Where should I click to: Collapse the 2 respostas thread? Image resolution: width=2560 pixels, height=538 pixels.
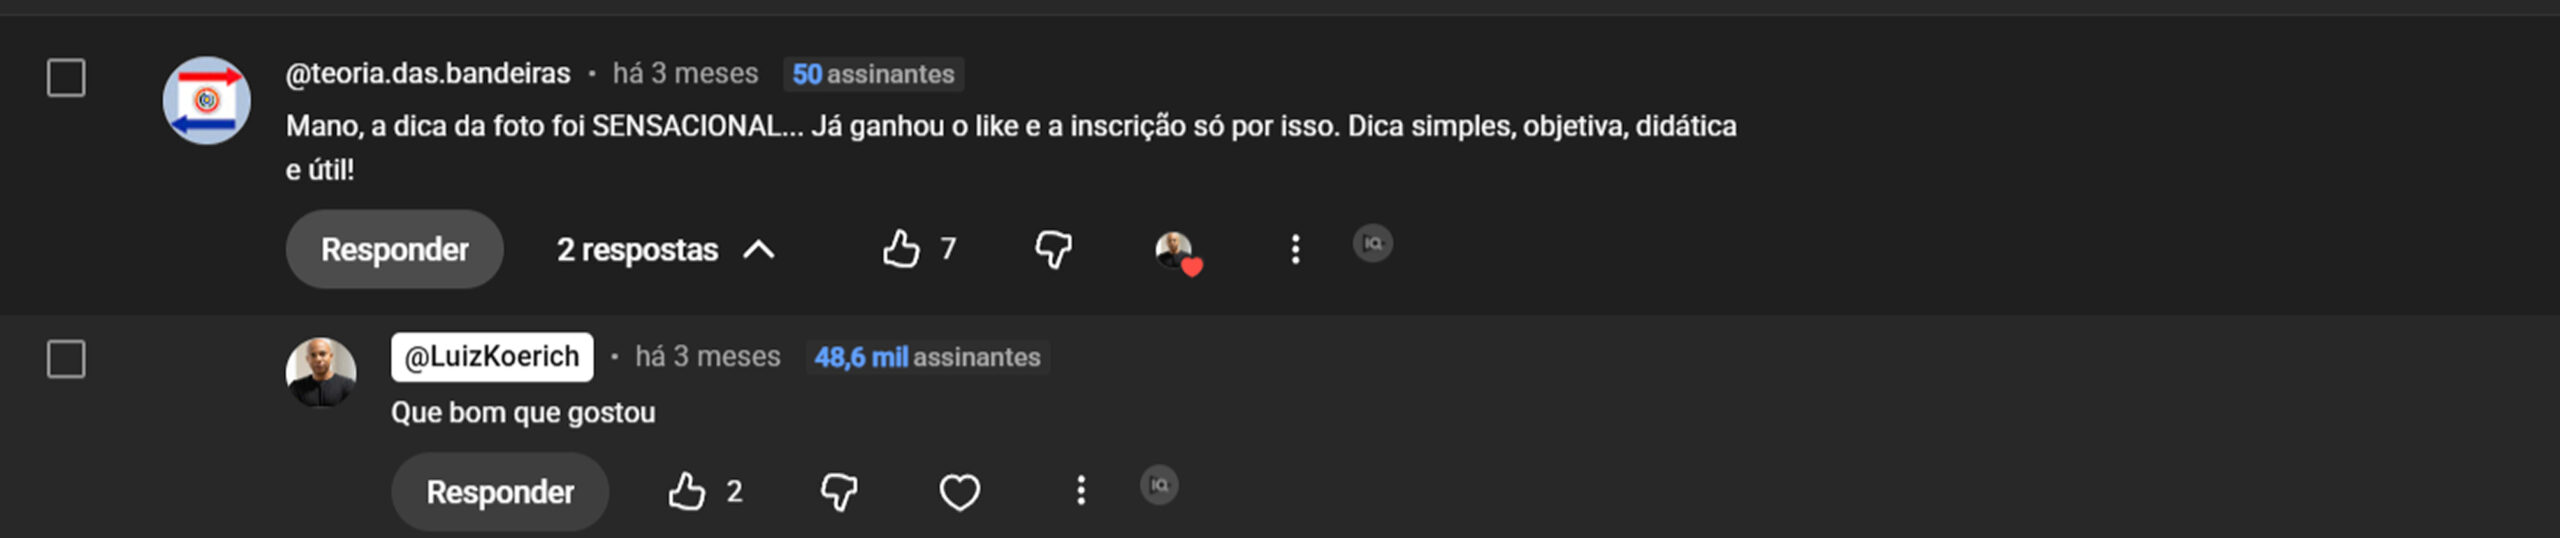click(x=666, y=249)
